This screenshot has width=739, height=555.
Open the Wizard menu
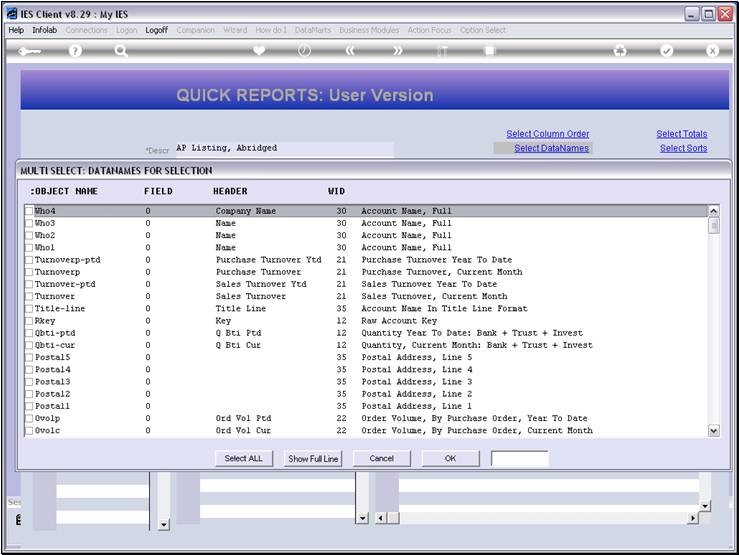click(x=235, y=30)
